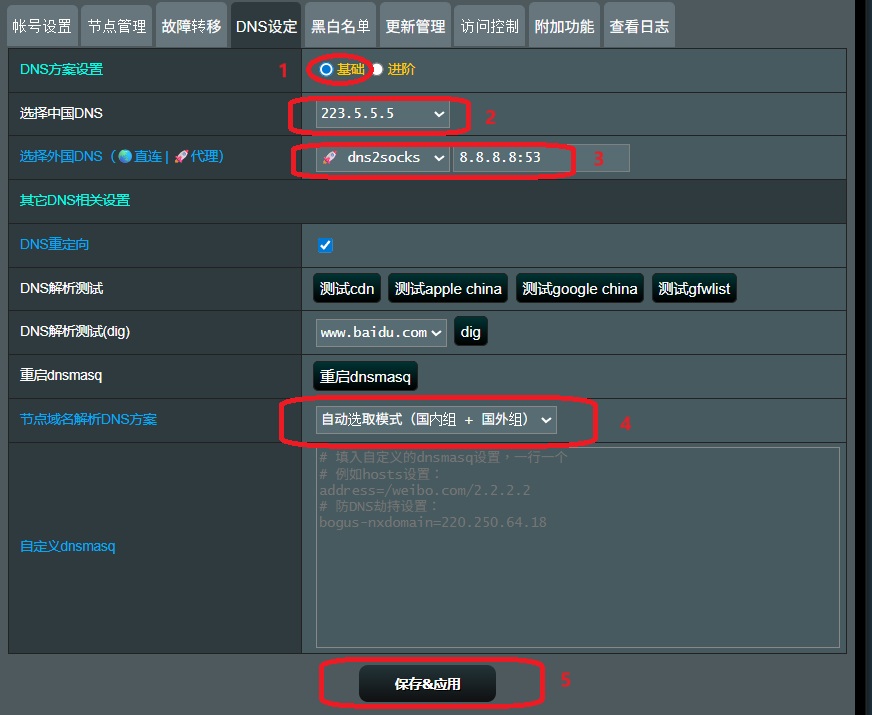Image resolution: width=872 pixels, height=715 pixels.
Task: Open the www.baidu.com dig domain dropdown
Action: tap(381, 332)
